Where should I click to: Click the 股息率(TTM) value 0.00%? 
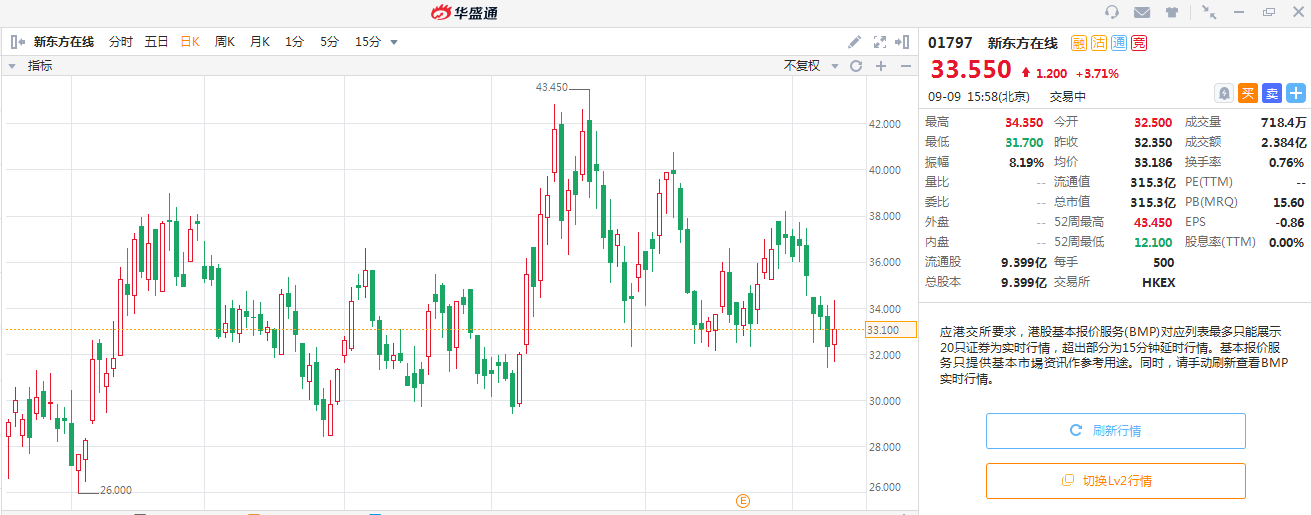click(1287, 242)
